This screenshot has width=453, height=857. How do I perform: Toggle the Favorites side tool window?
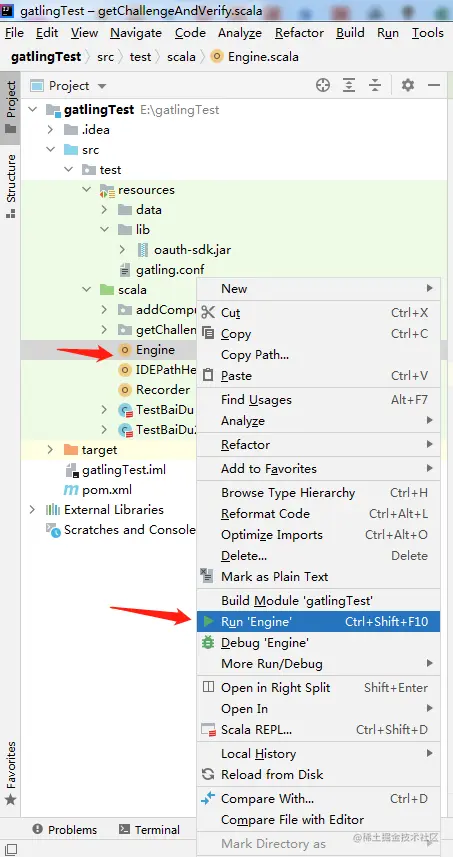click(x=10, y=773)
